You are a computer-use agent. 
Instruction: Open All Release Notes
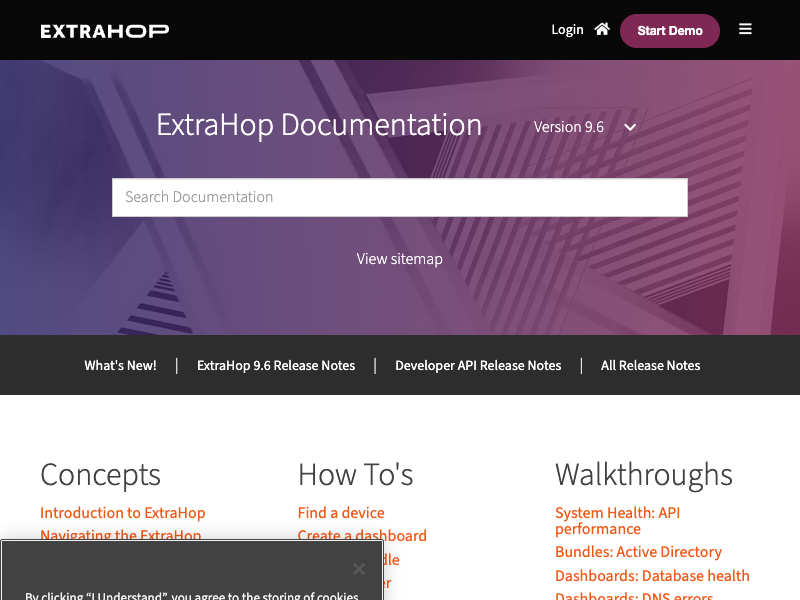(650, 365)
